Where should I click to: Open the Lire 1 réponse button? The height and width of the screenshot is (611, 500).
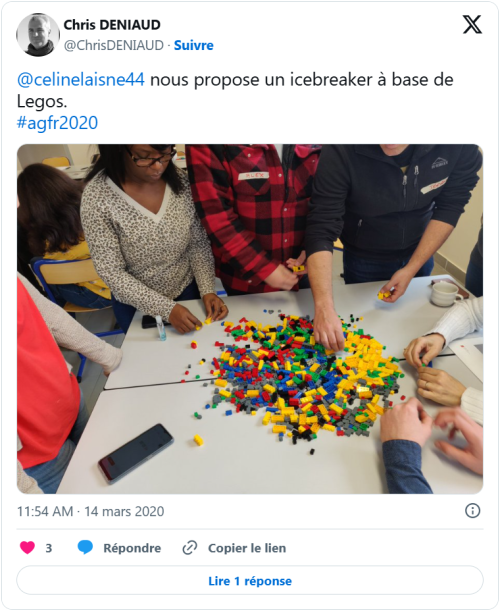[x=250, y=581]
